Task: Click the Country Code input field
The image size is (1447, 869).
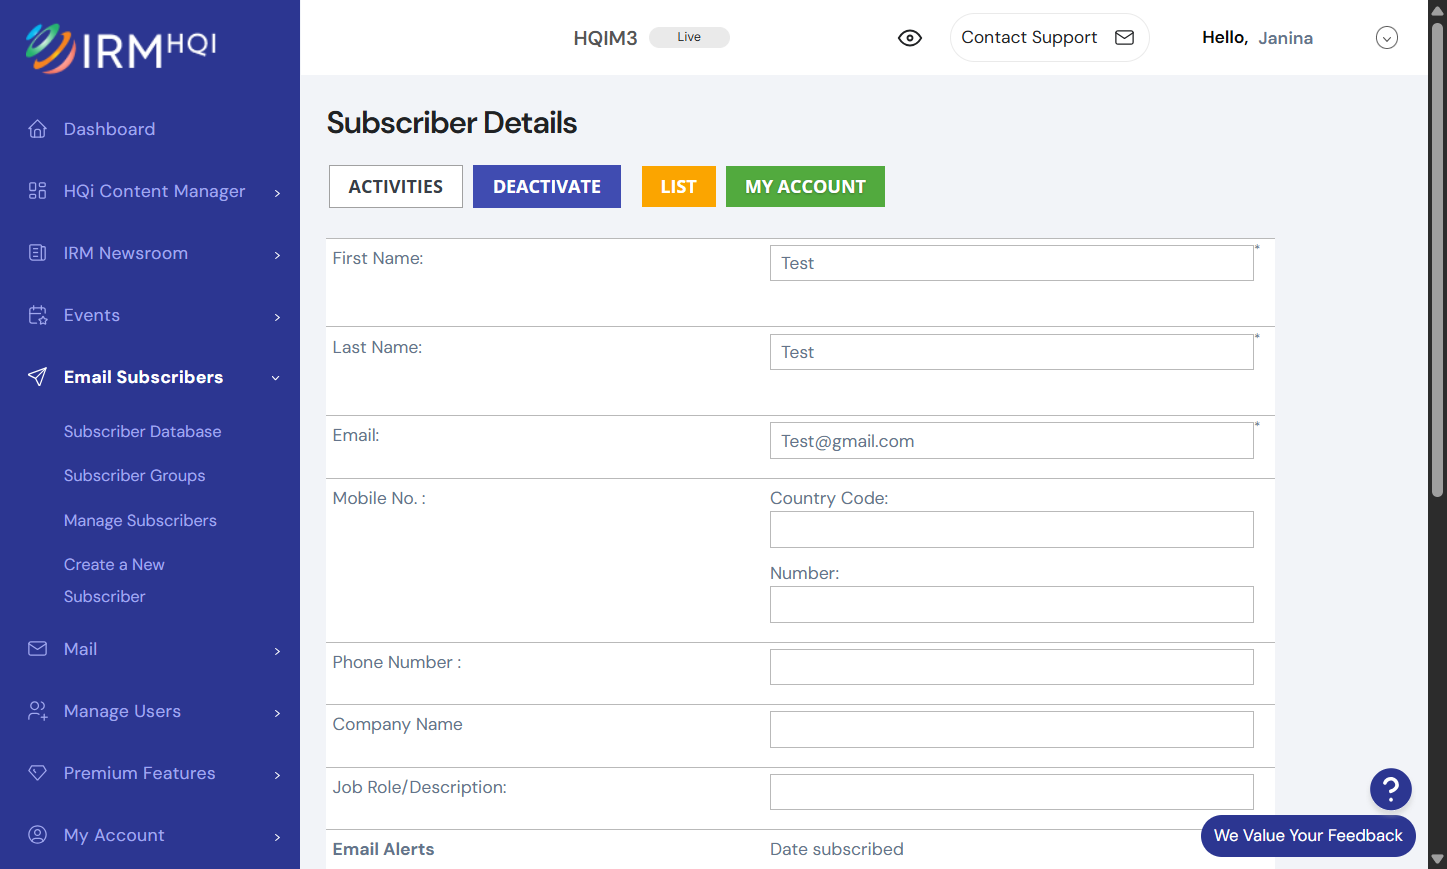Action: (1012, 530)
